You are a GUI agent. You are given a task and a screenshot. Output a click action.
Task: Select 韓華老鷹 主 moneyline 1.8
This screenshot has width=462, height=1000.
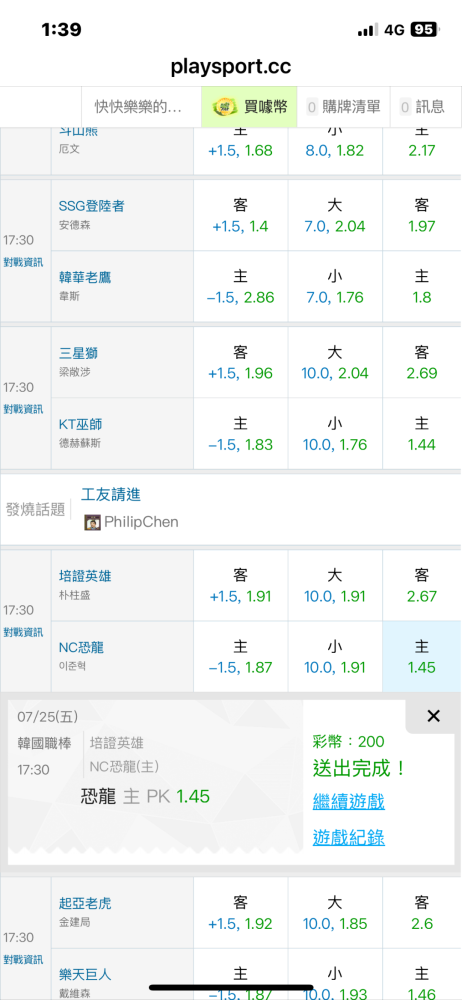click(422, 286)
